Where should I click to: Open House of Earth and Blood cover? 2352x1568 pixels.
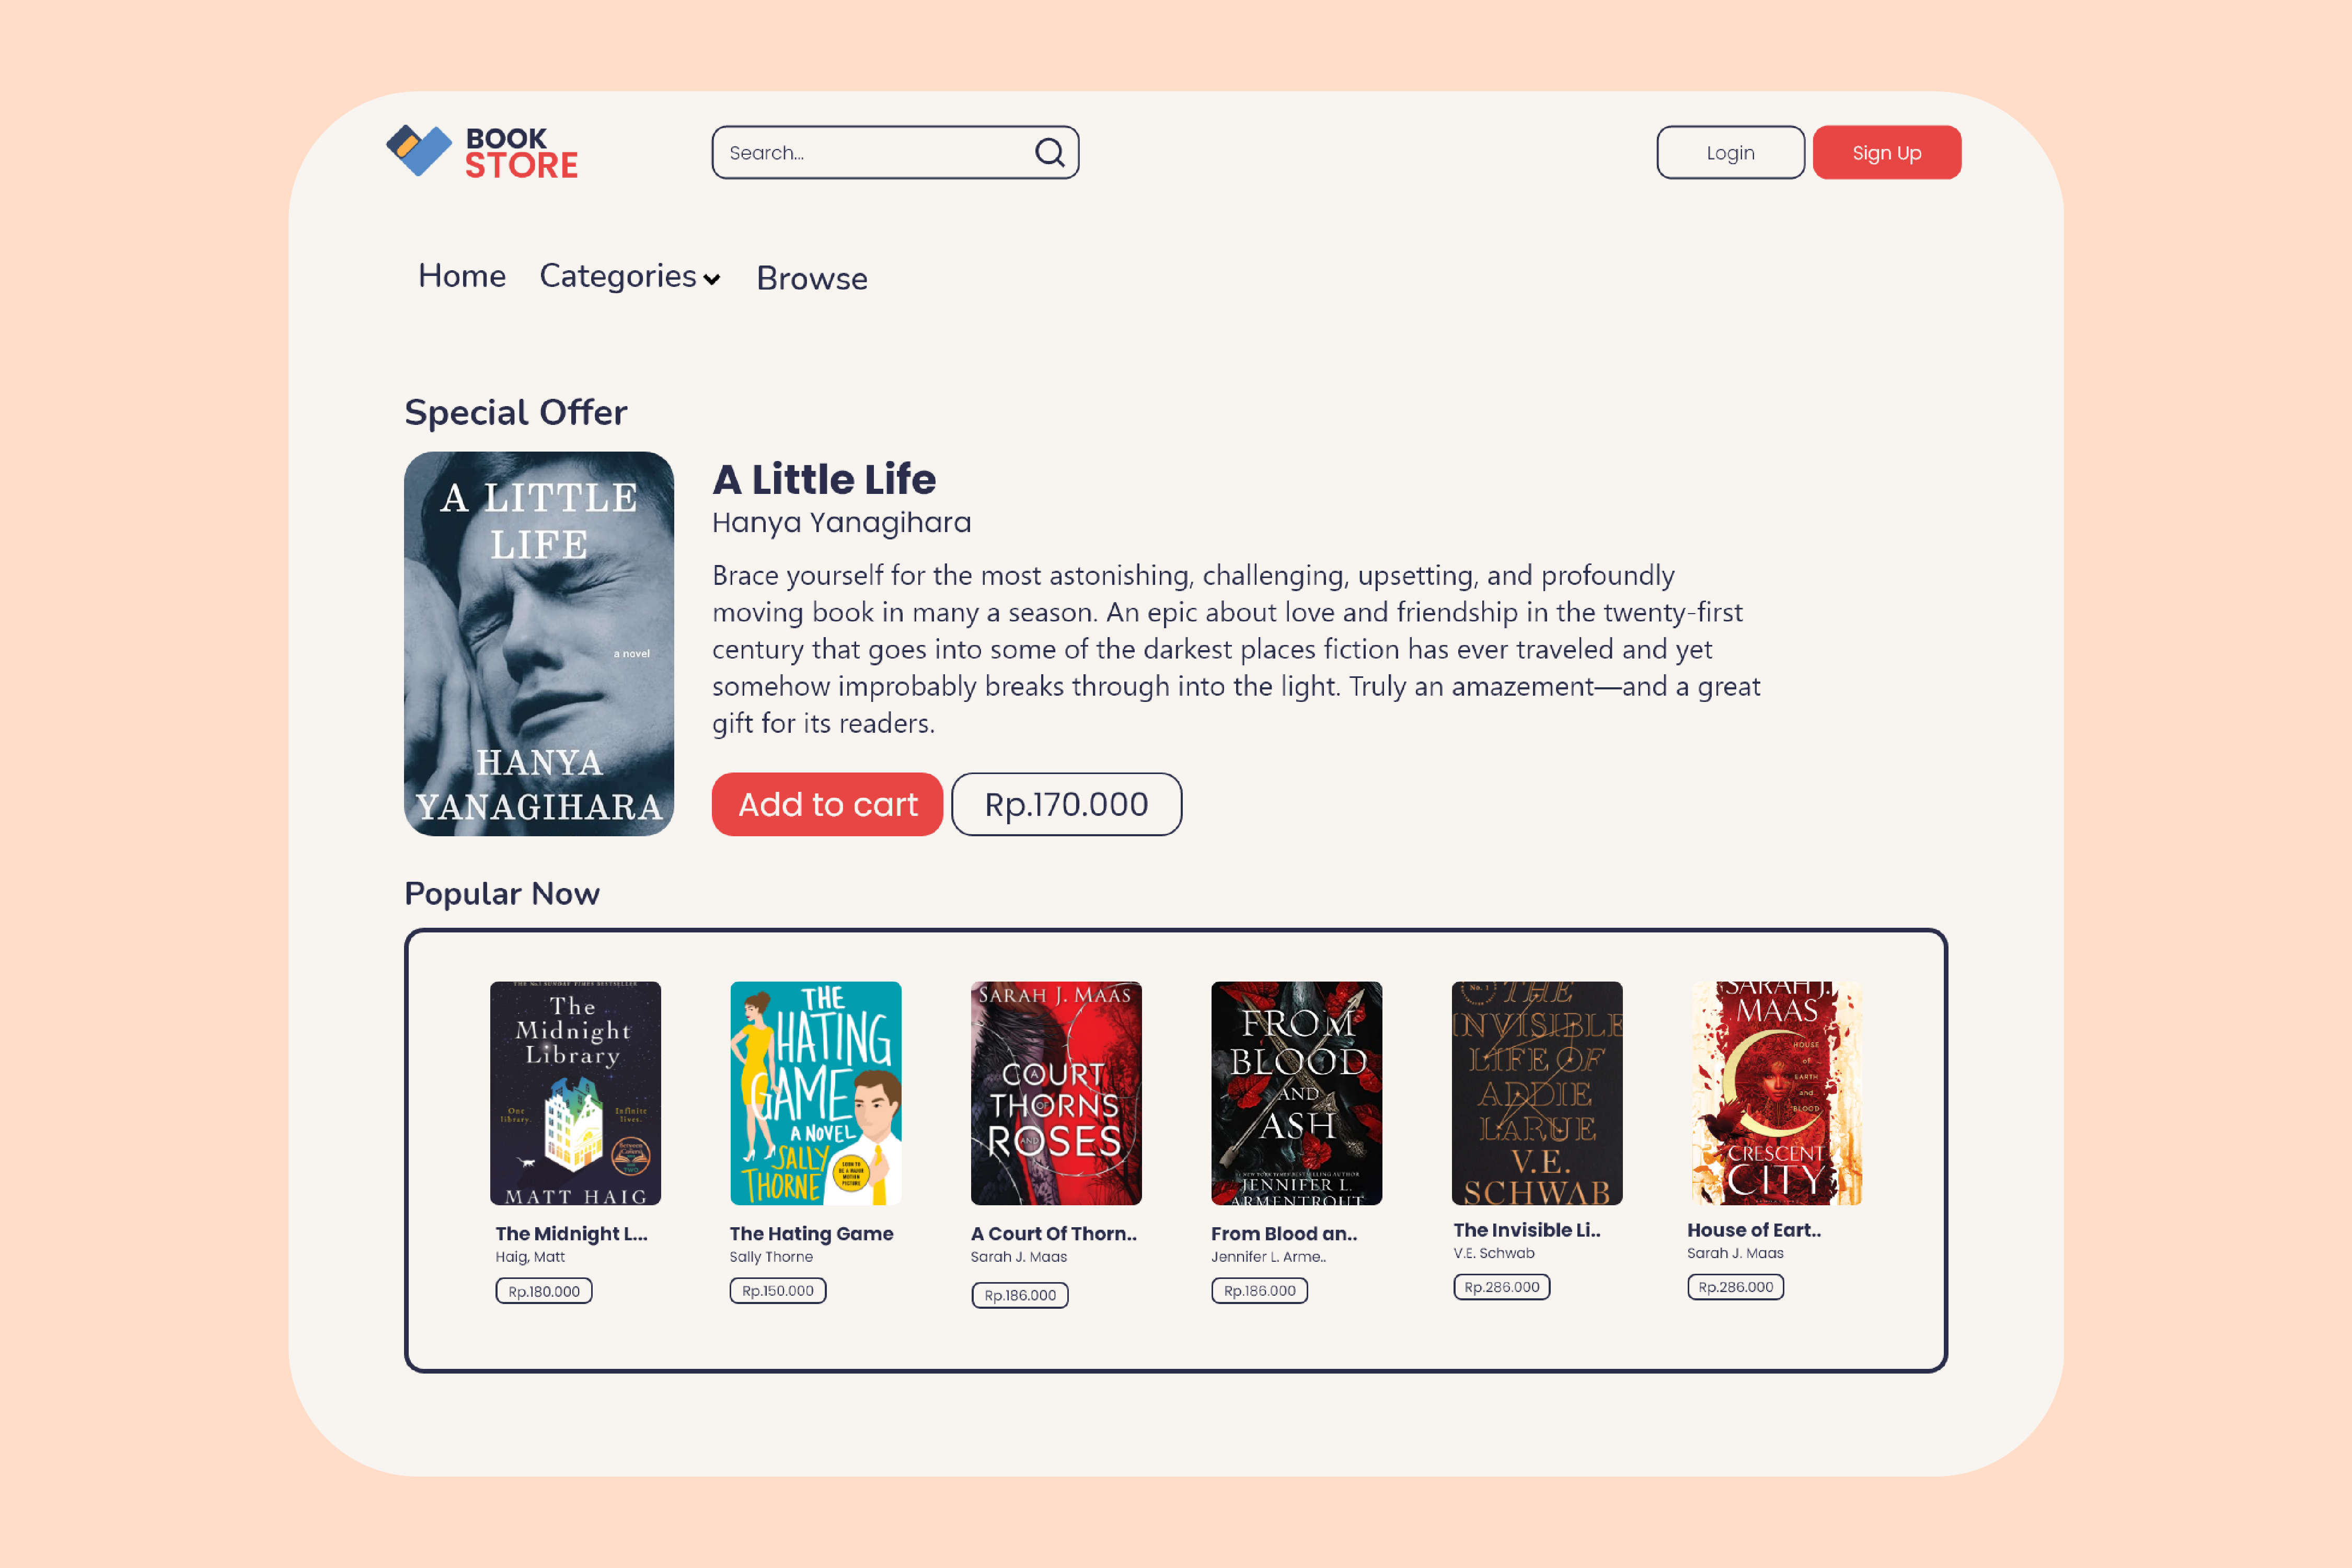1777,1093
